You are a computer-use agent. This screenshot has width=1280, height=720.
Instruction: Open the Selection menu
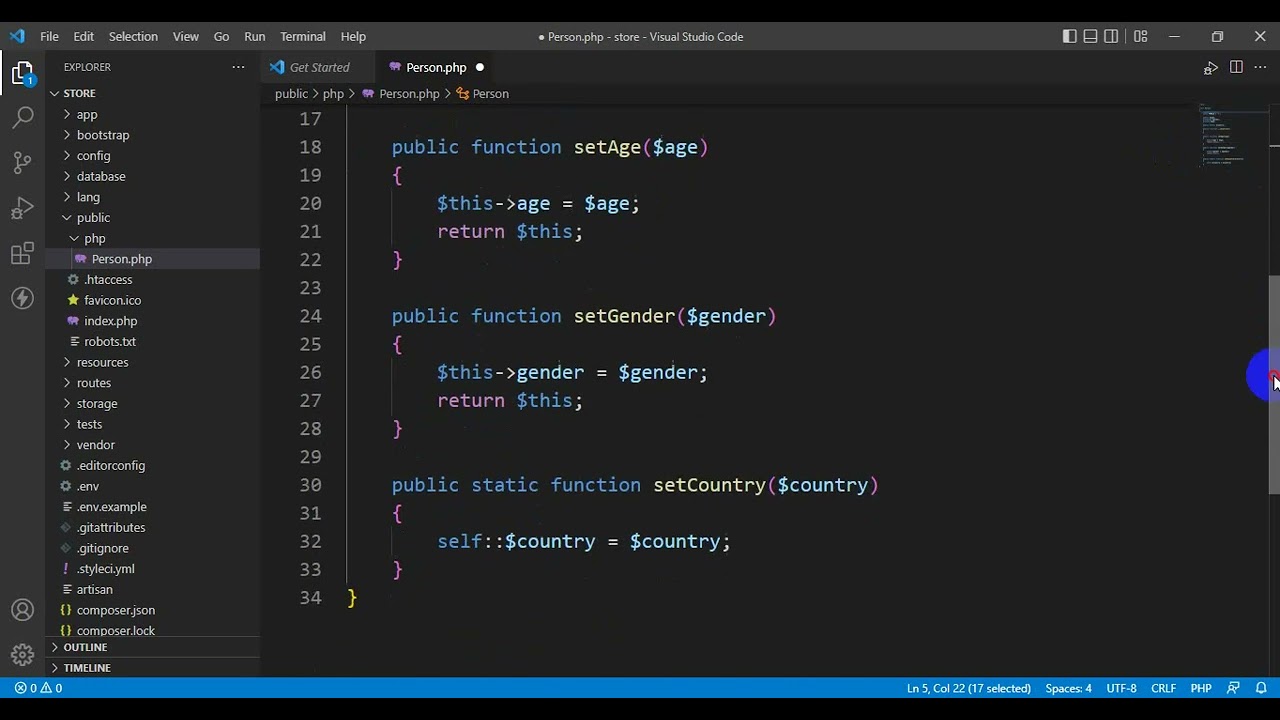click(133, 36)
